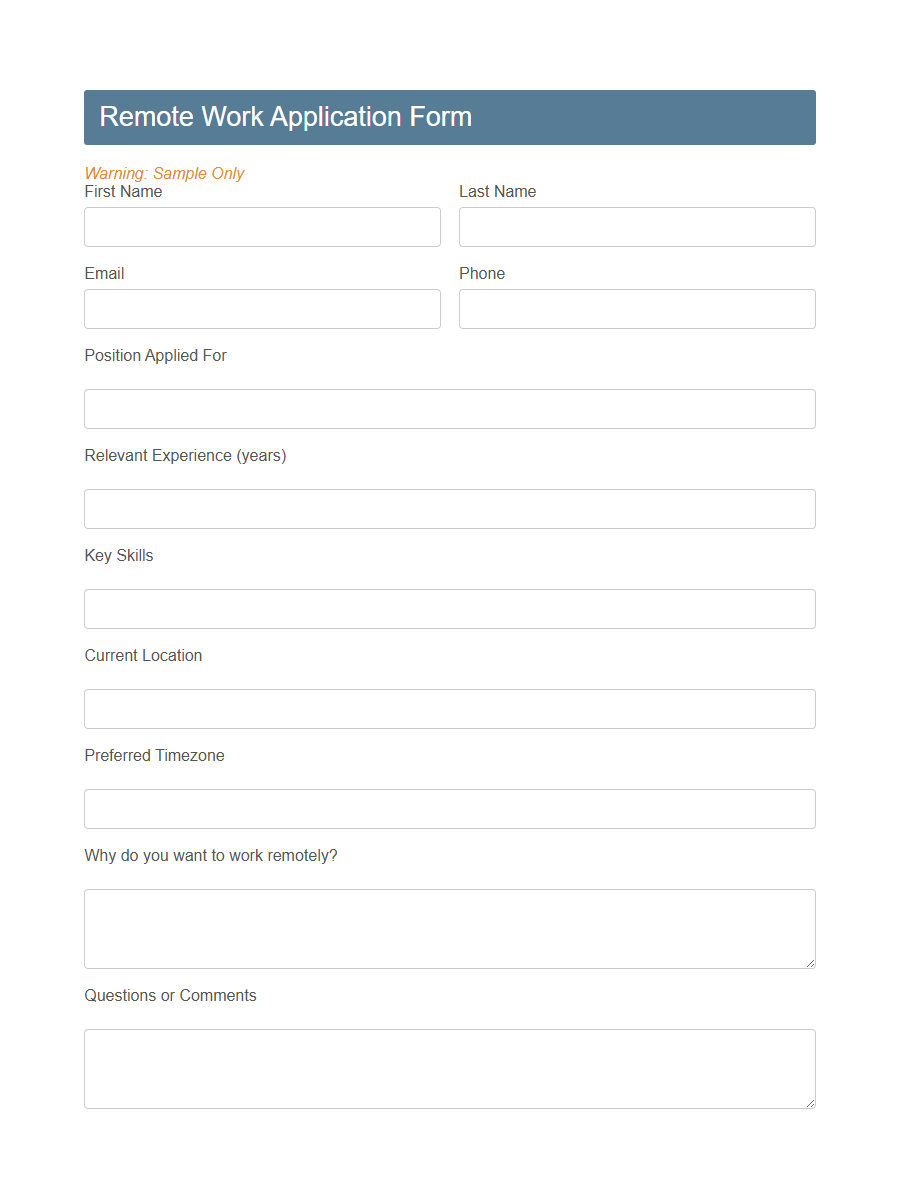Focus the Position Applied For field
This screenshot has height=1181, width=900.
pos(449,409)
